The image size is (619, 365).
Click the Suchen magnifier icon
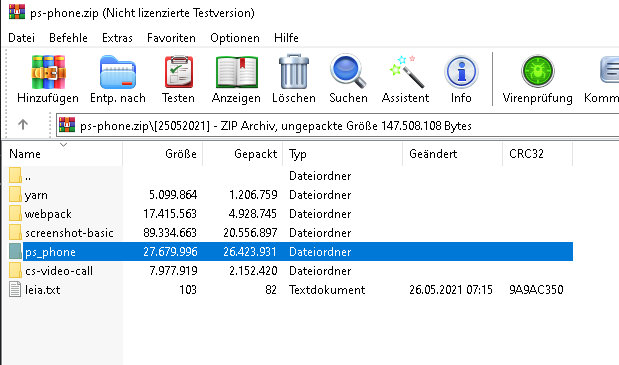(348, 71)
